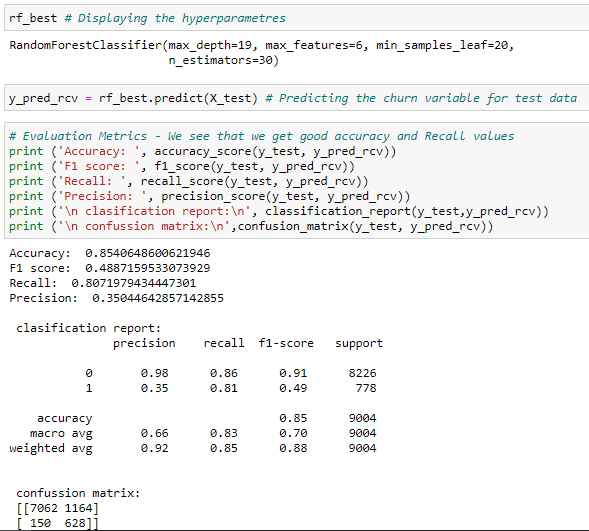Image resolution: width=589 pixels, height=531 pixels.
Task: Click support value 8226 for class 0
Action: click(362, 373)
